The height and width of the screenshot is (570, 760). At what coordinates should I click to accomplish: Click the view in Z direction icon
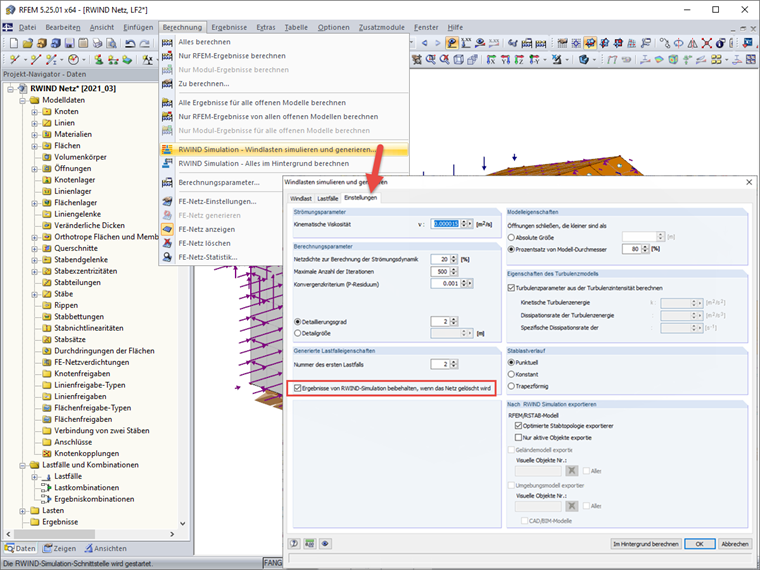tap(519, 60)
